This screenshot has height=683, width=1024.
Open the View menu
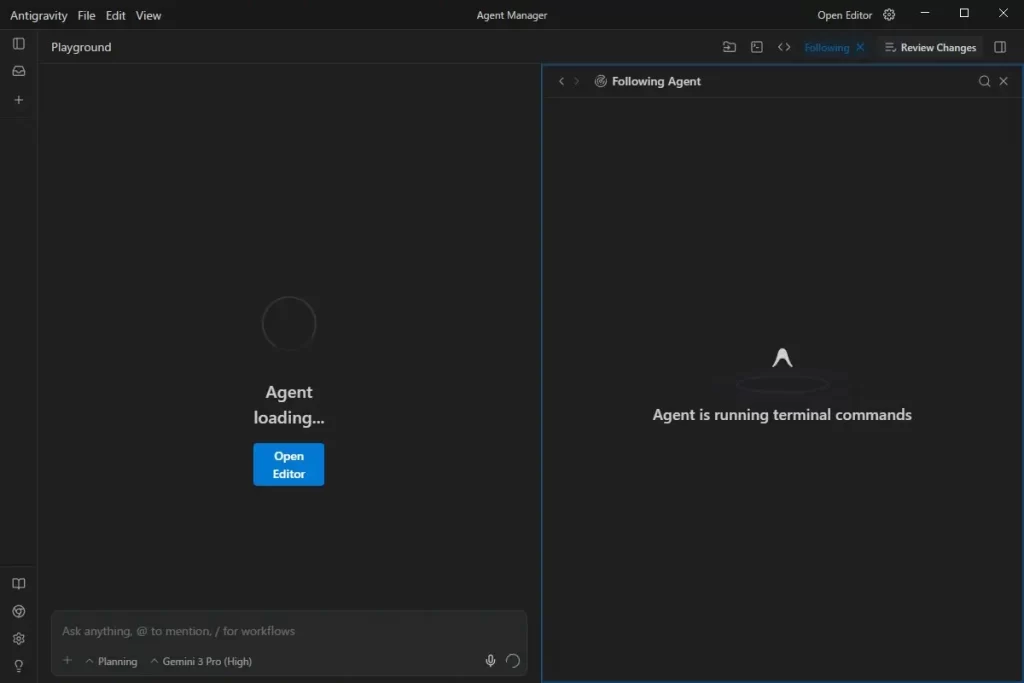coord(148,15)
